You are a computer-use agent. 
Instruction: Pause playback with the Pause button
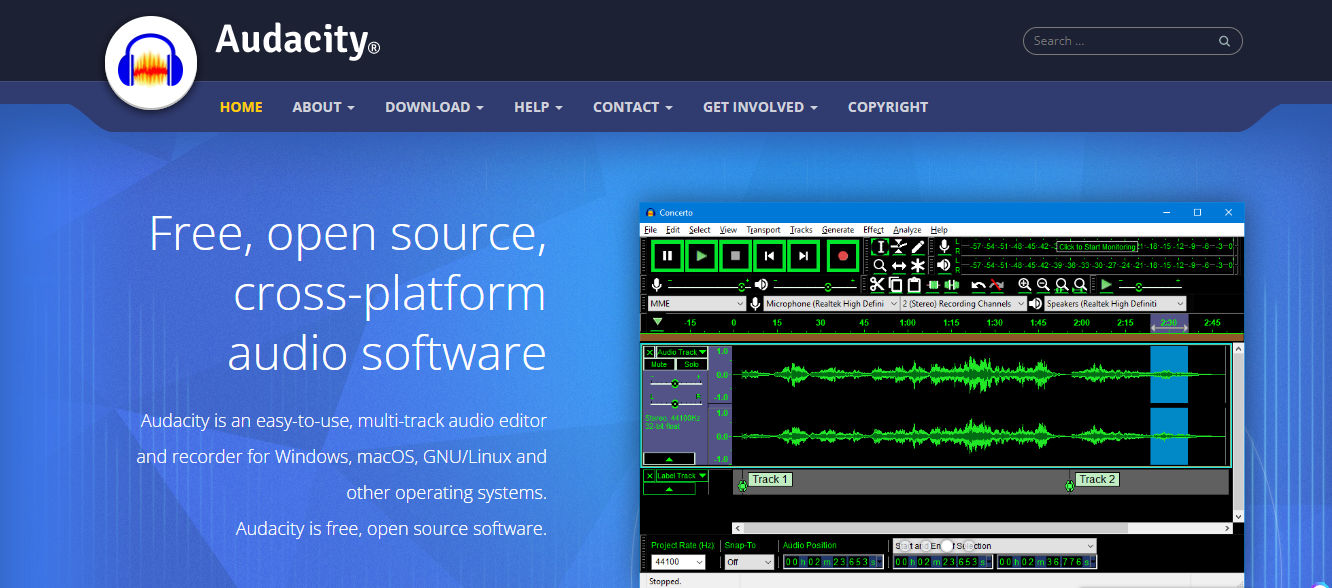[667, 256]
